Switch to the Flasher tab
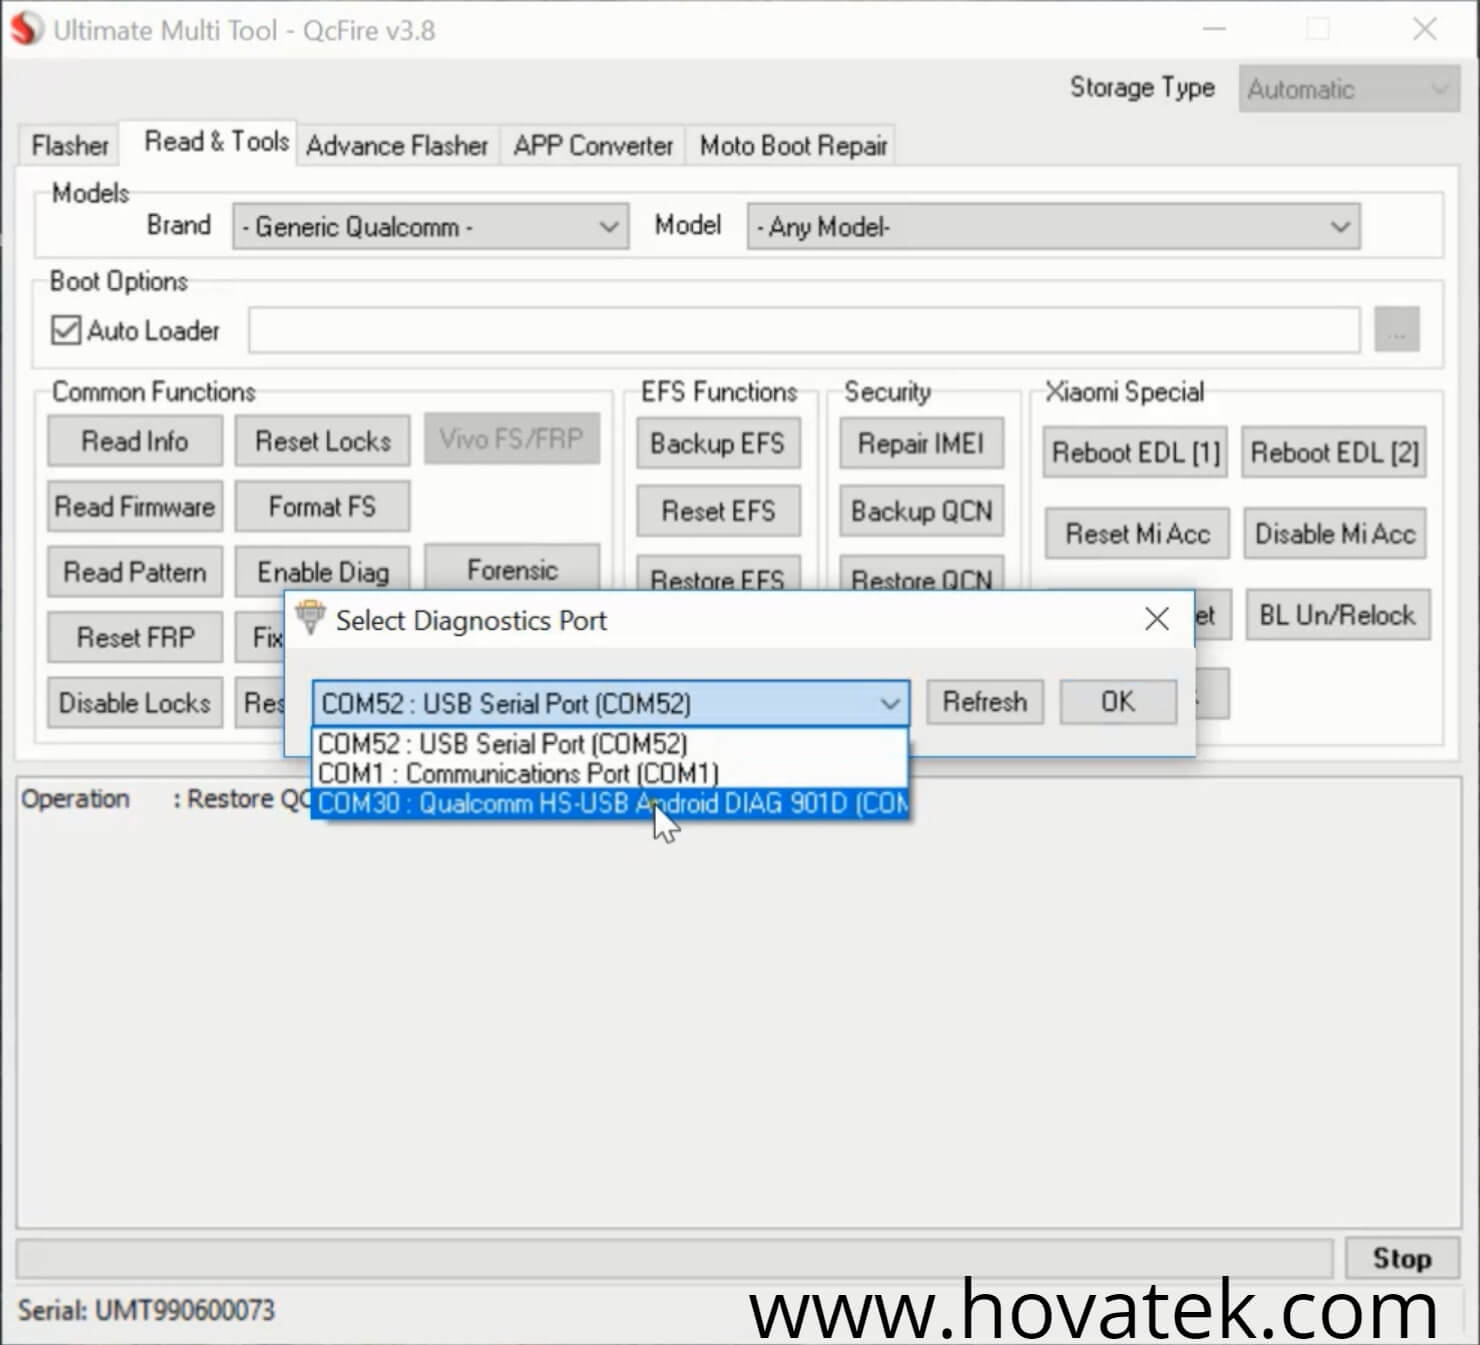 69,146
